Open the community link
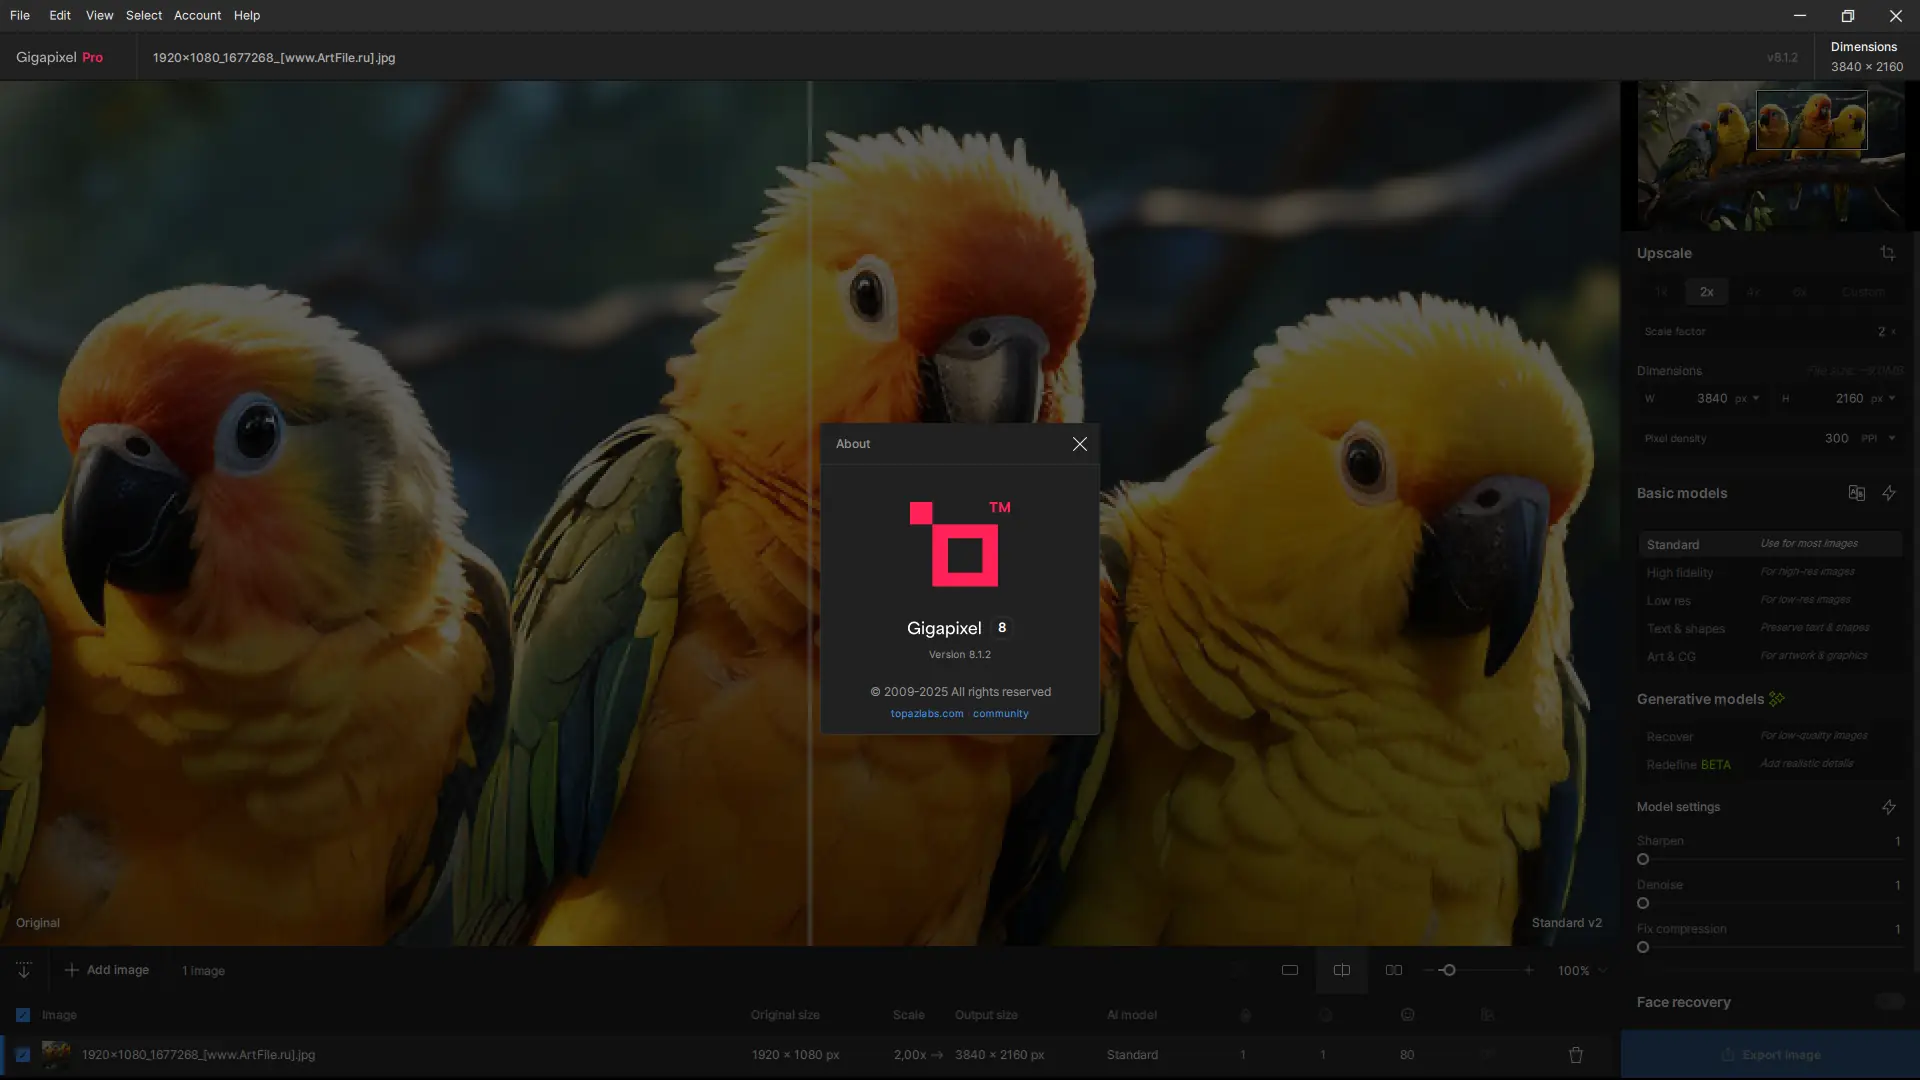 (1000, 714)
